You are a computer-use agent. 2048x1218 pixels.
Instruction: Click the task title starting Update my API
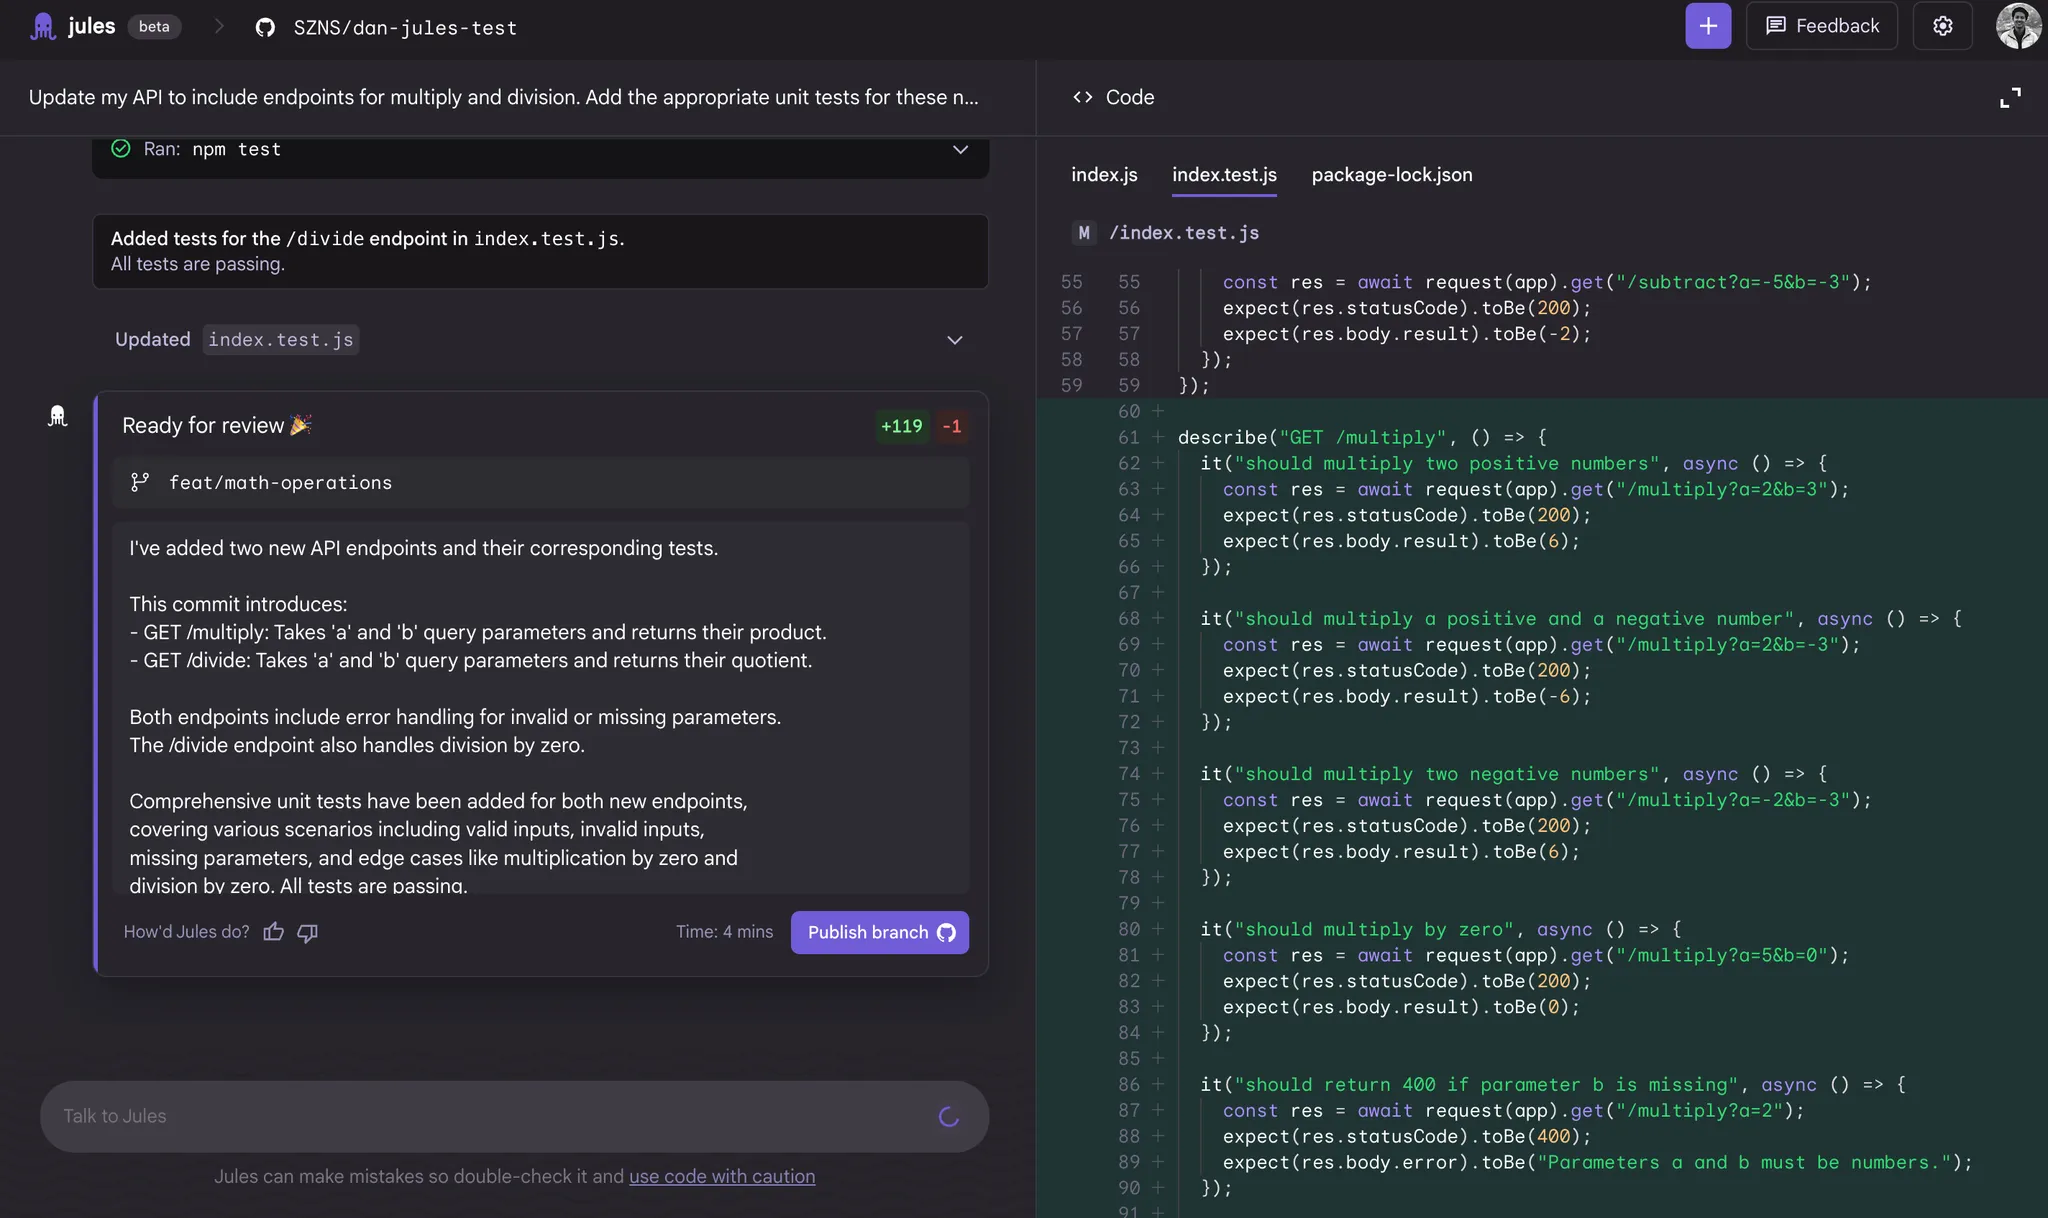pos(503,97)
